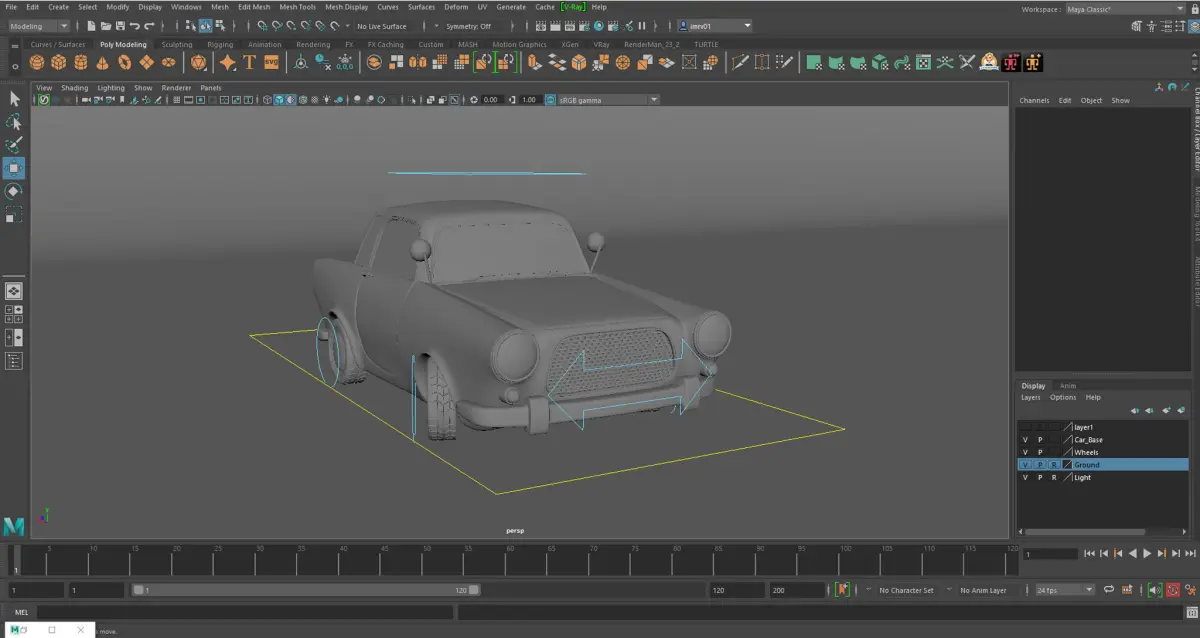1200x638 pixels.
Task: Select the polygon Type text tool icon
Action: click(x=249, y=62)
